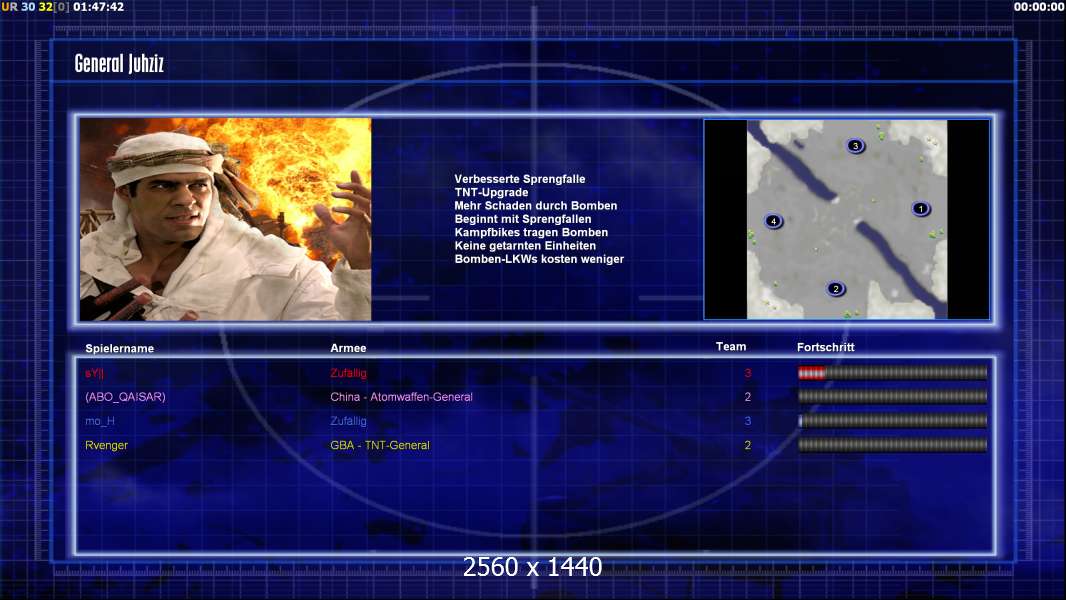Click the General Juhziz portrait image

pos(226,219)
